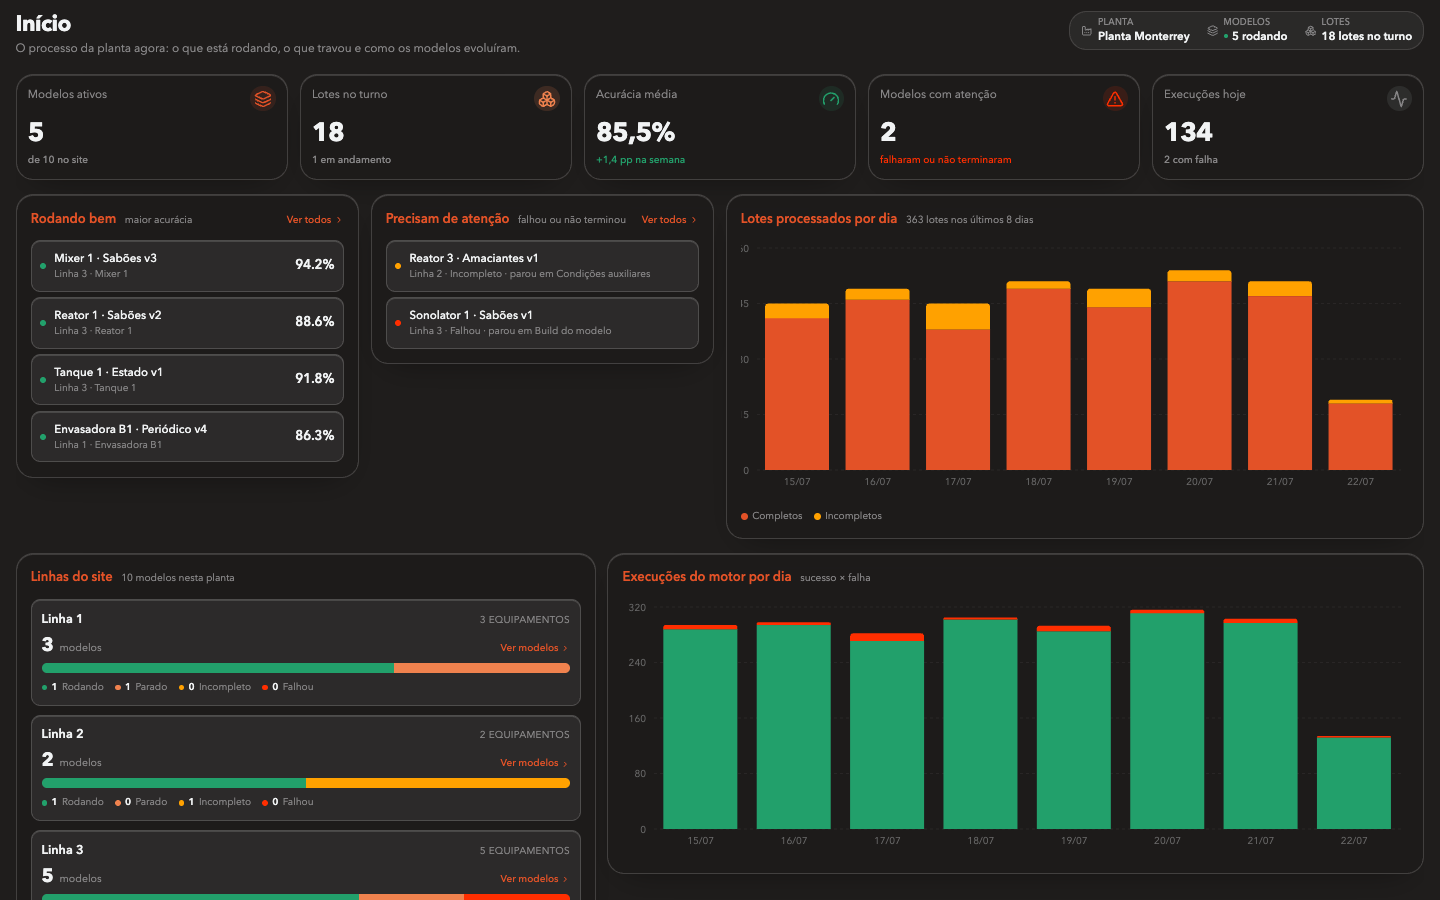The image size is (1440, 900).
Task: Click chevron next to Linha 3 Ver modelos
Action: pyautogui.click(x=565, y=880)
